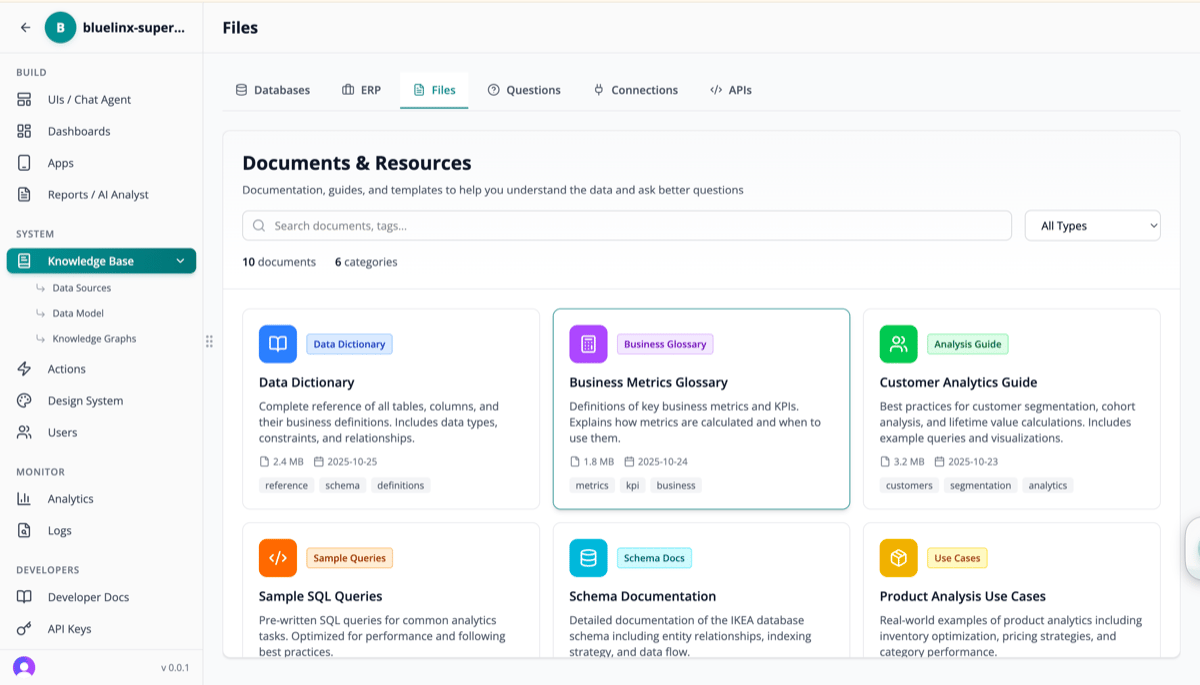Click the yellow cube Use Cases icon
This screenshot has width=1200, height=685.
898,558
